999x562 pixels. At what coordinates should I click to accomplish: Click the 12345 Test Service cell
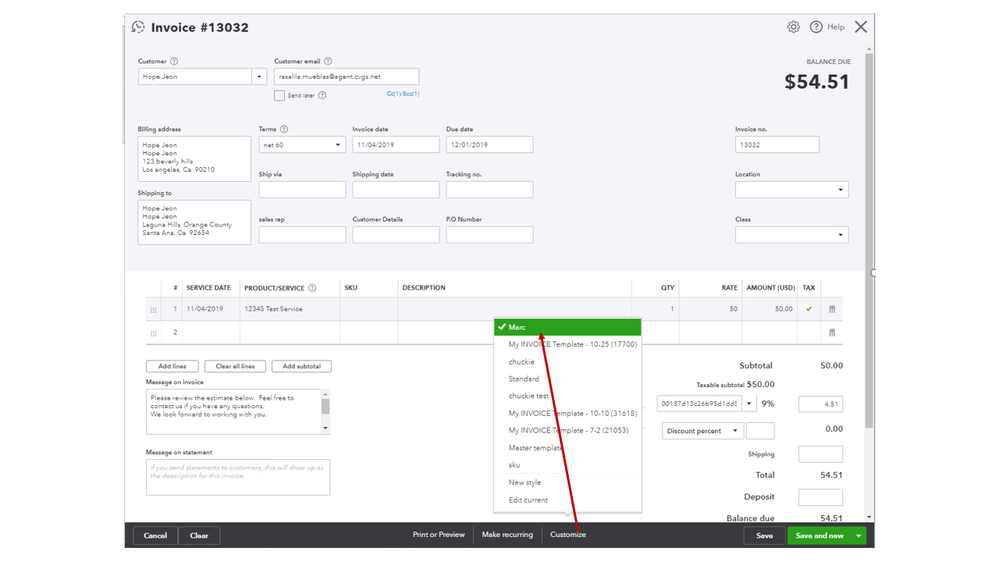pos(290,309)
